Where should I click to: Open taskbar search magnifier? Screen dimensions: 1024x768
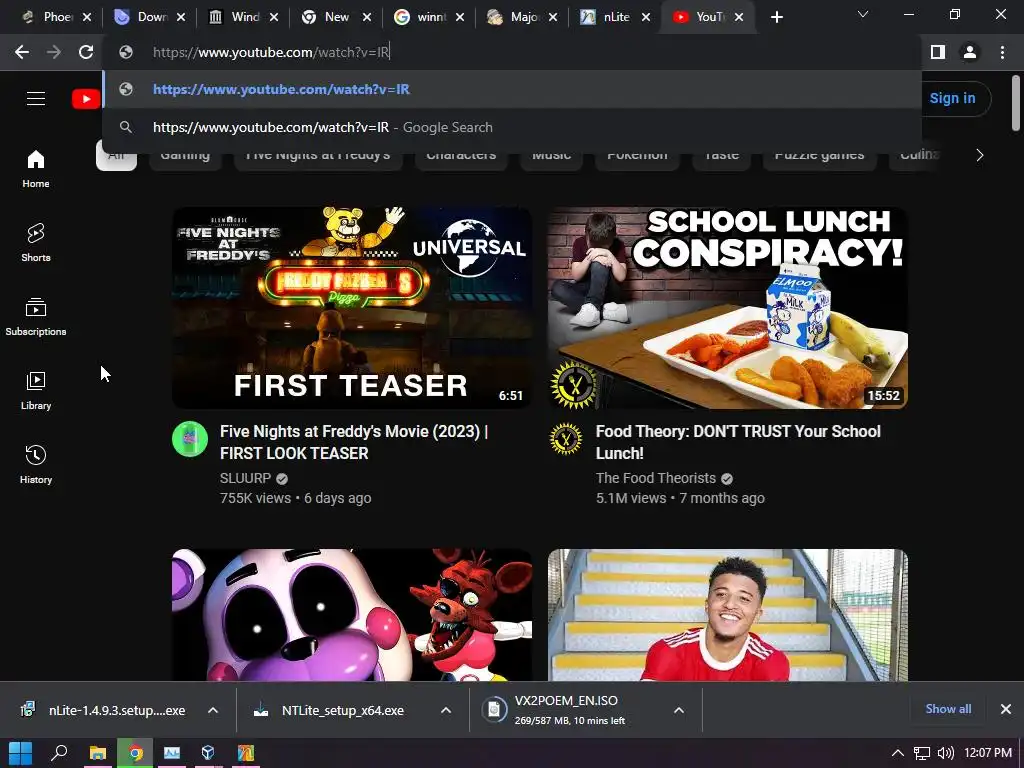[x=59, y=753]
